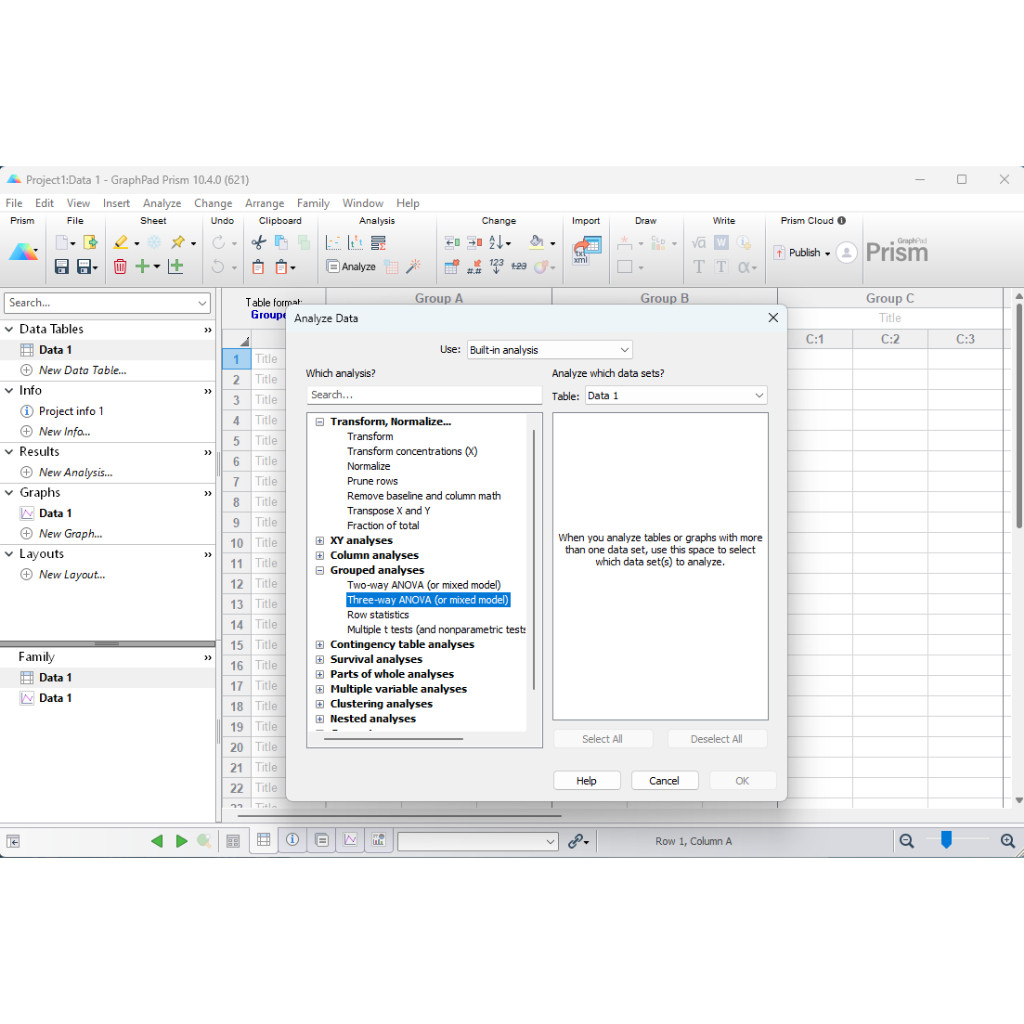Click the zoom slider handle
This screenshot has width=1024, height=1024.
pyautogui.click(x=946, y=840)
